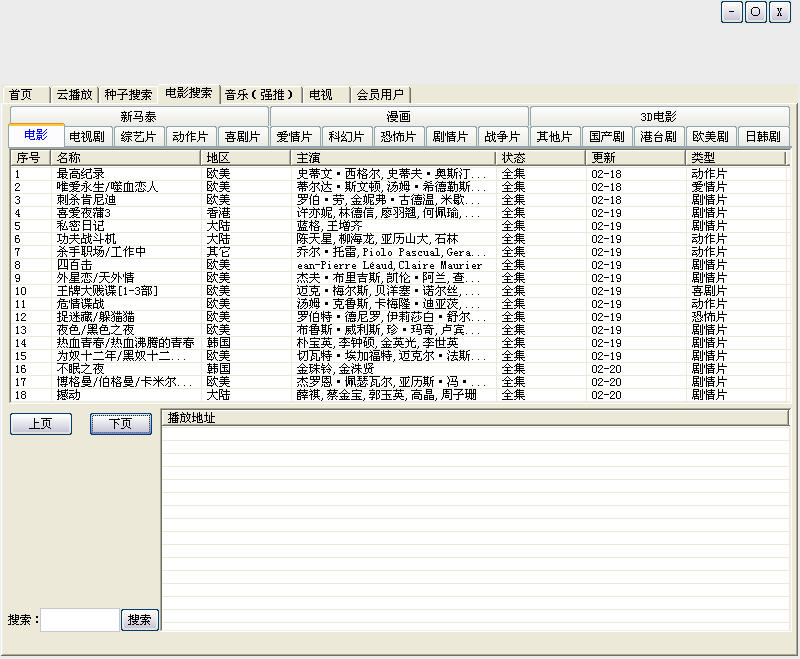The width and height of the screenshot is (800, 659).
Task: Select the 电影 category tab
Action: click(x=36, y=135)
